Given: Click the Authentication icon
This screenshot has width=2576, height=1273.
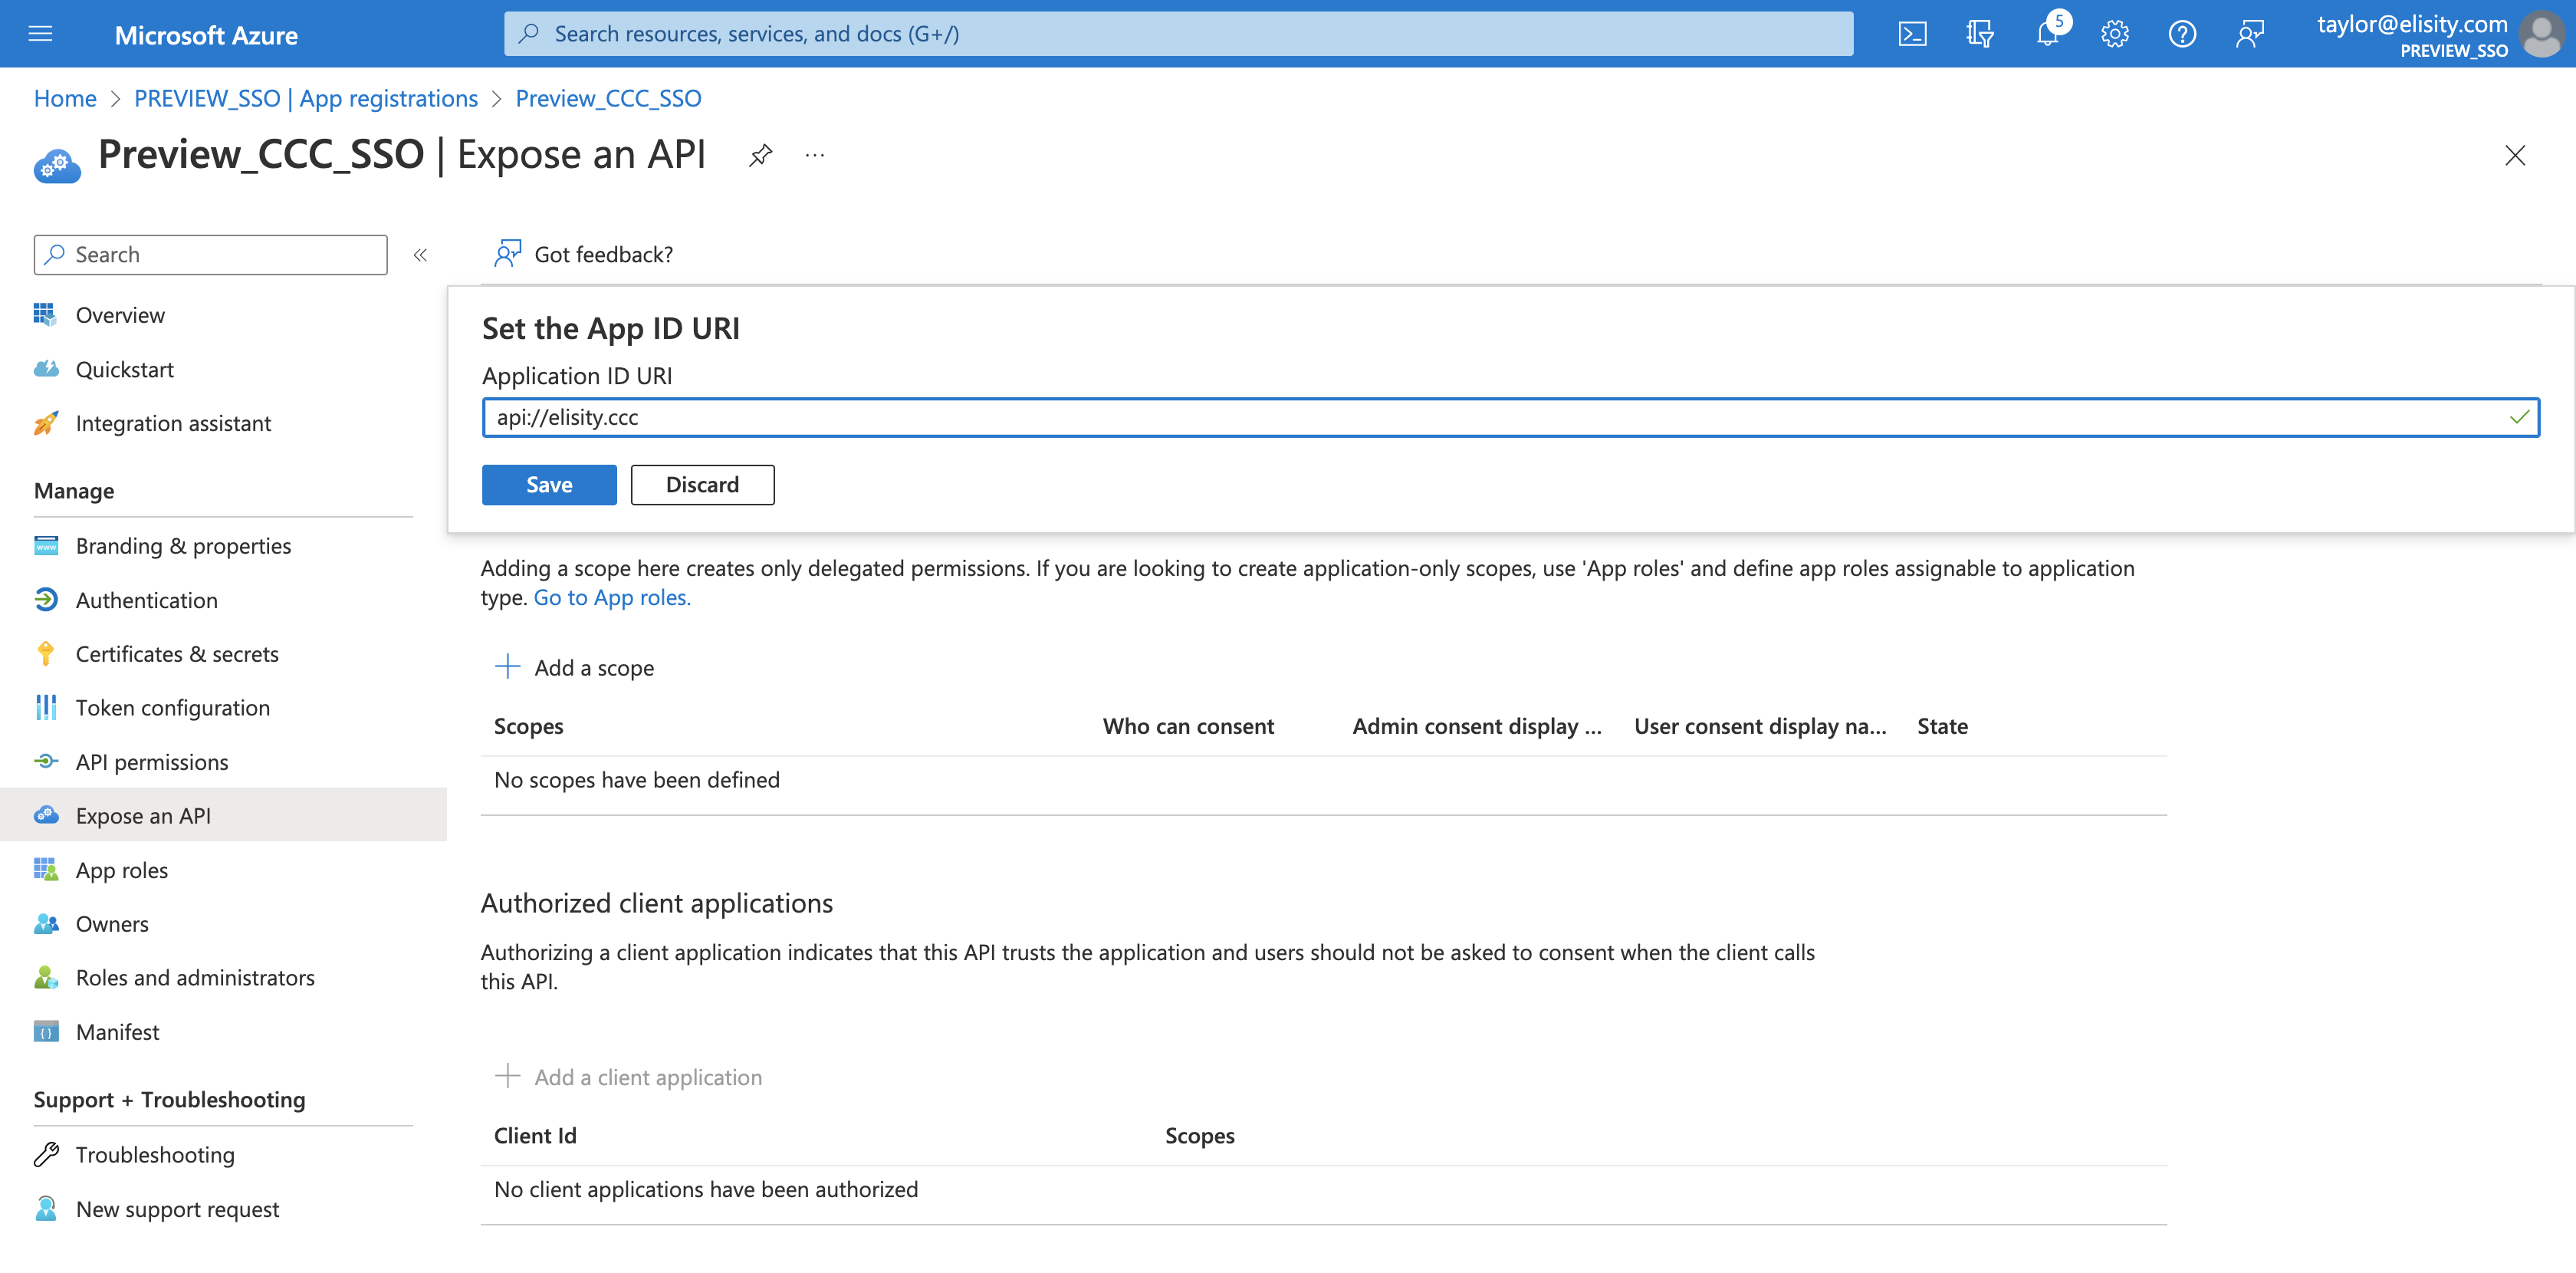Looking at the screenshot, I should [46, 600].
